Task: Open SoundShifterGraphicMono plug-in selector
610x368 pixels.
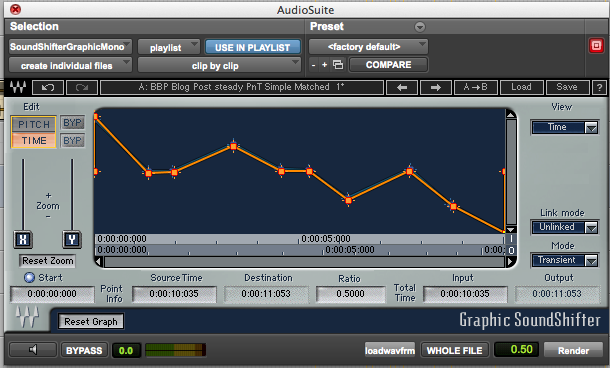Action: click(x=70, y=47)
